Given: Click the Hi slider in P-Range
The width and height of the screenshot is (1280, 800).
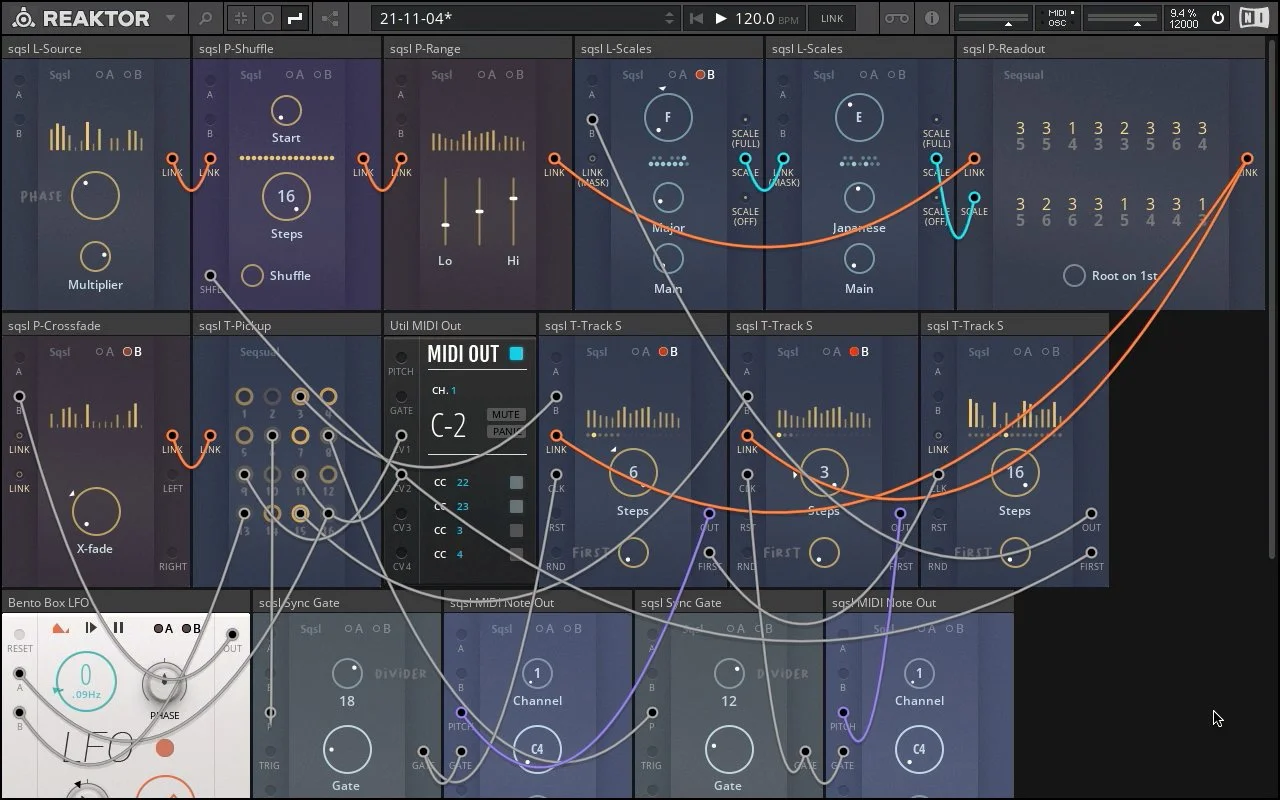Looking at the screenshot, I should pos(513,212).
